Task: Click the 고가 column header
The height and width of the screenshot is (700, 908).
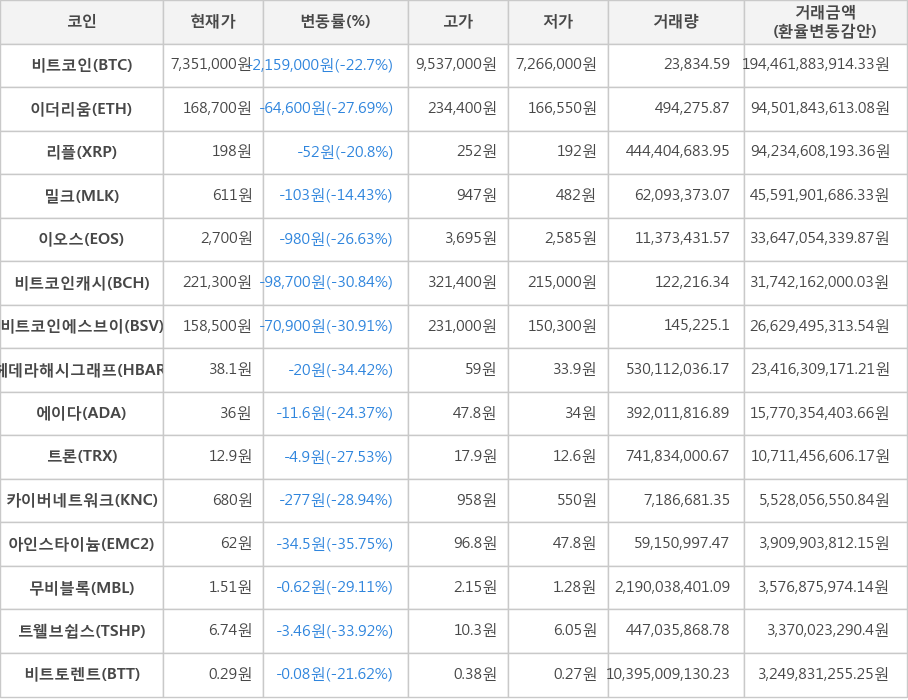Action: pyautogui.click(x=458, y=22)
